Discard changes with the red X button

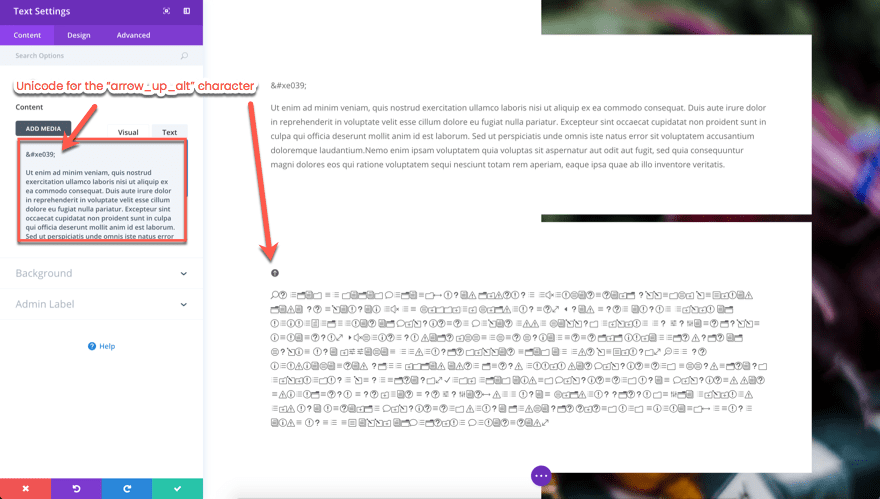(x=25, y=488)
